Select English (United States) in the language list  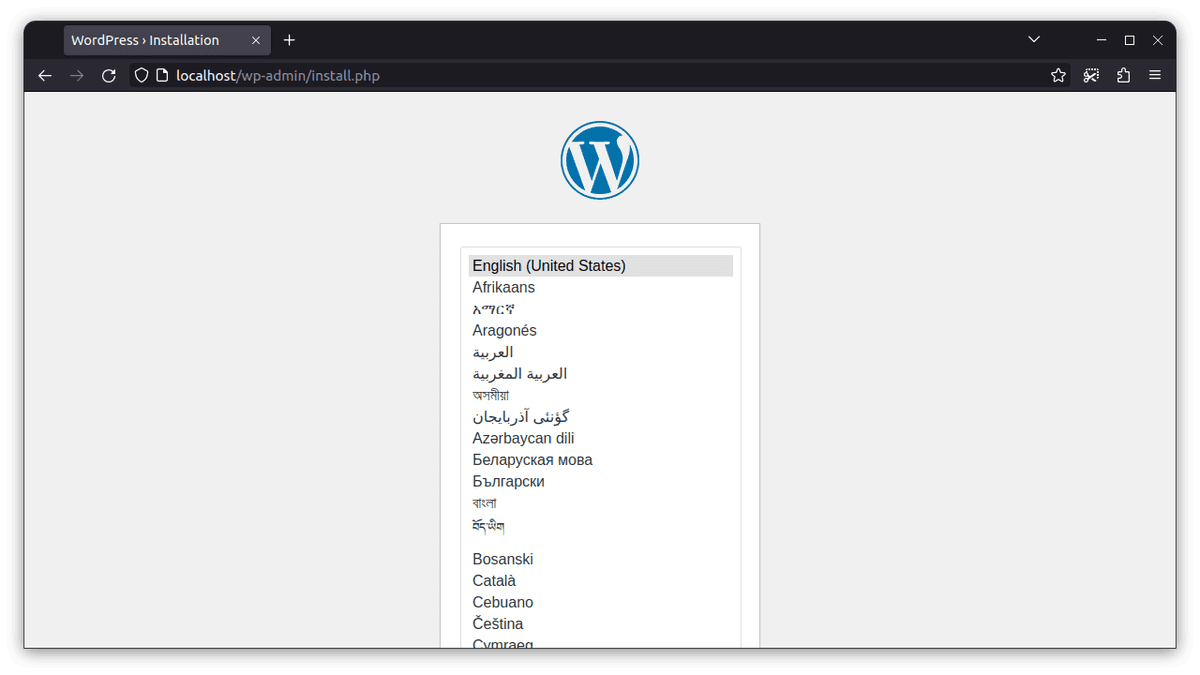coord(549,265)
